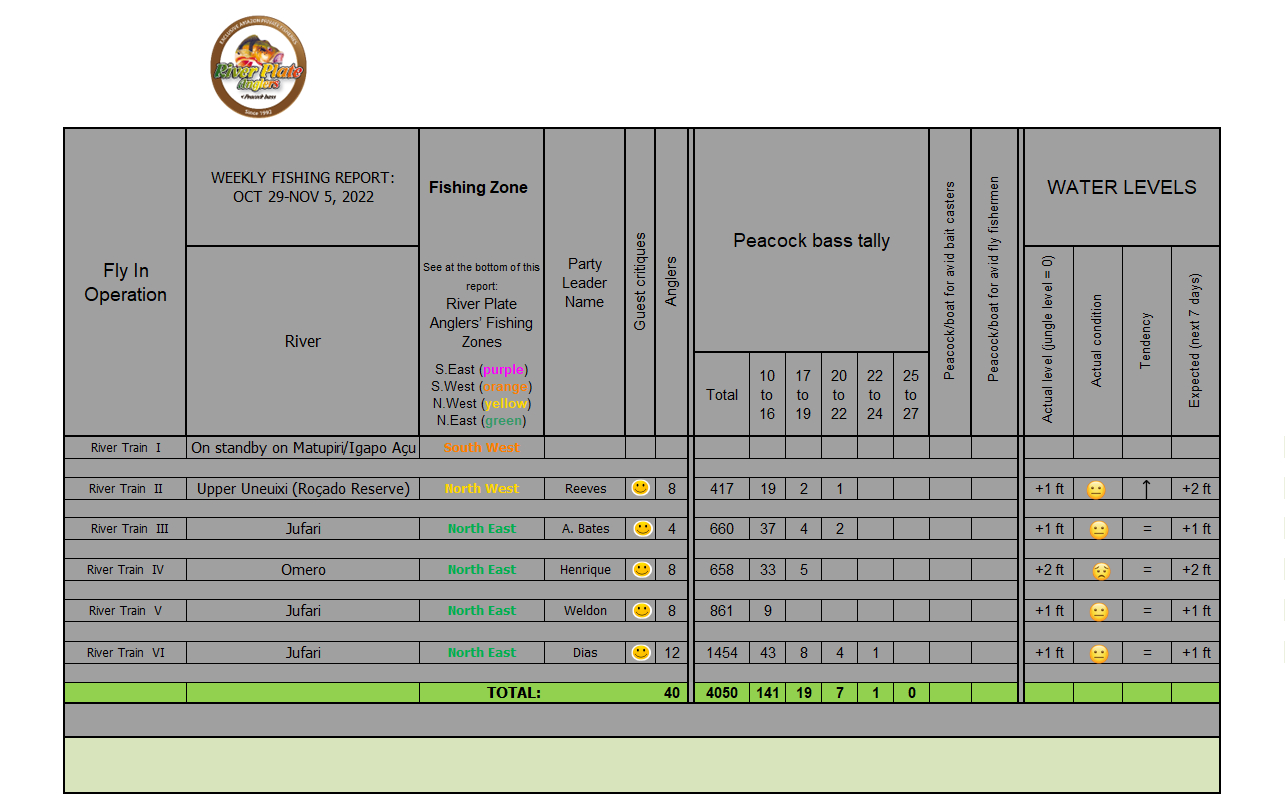Viewport: 1285px width, 811px height.
Task: Click the upward tendency arrow for River Train II
Action: [1146, 488]
